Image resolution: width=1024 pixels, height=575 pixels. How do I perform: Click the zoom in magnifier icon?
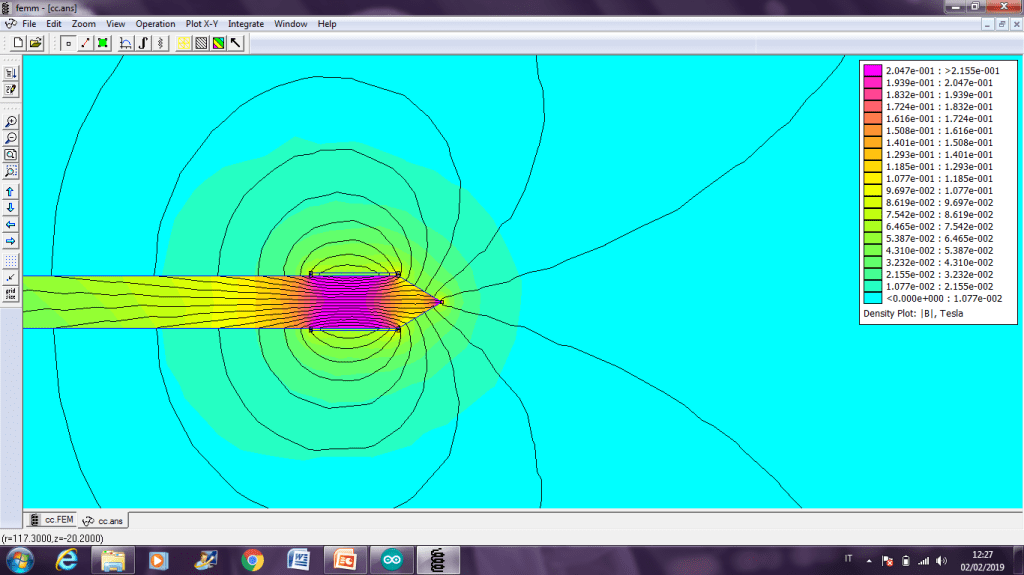click(11, 121)
